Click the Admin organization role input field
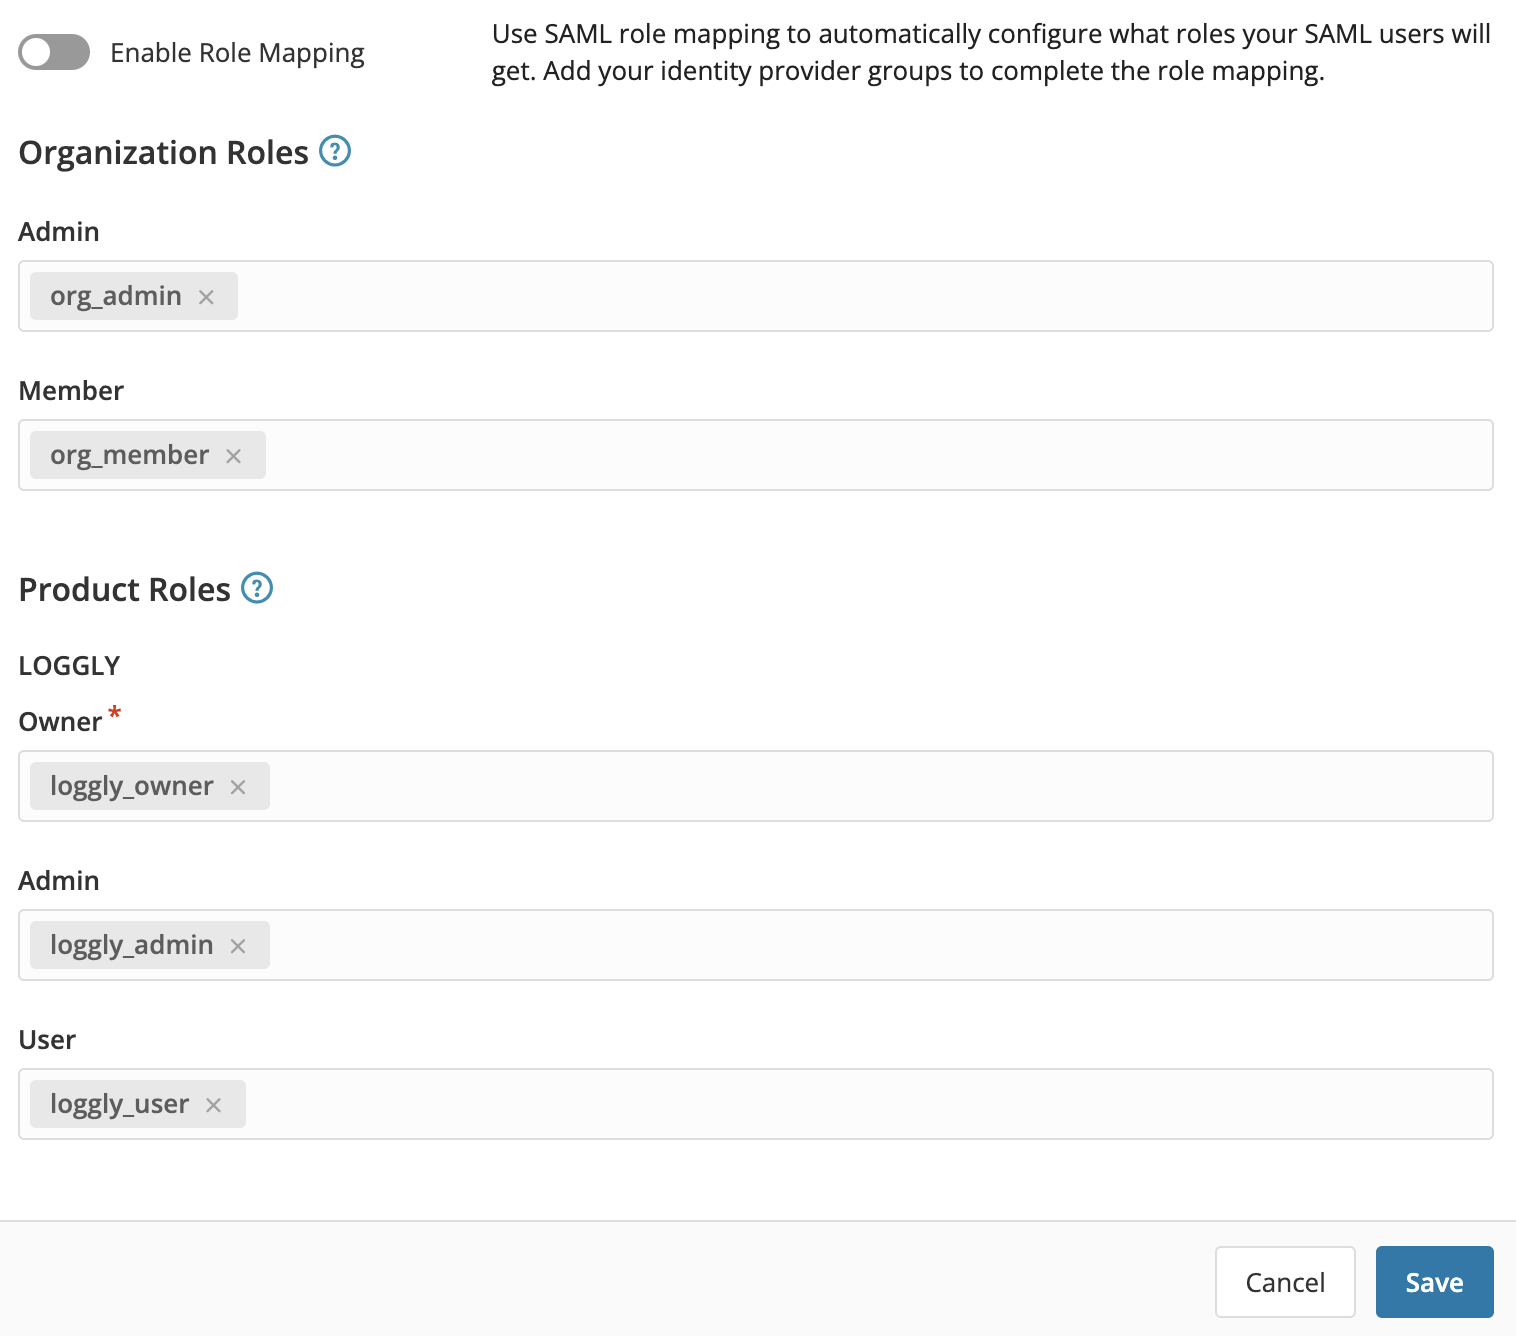The height and width of the screenshot is (1336, 1516). [800, 296]
